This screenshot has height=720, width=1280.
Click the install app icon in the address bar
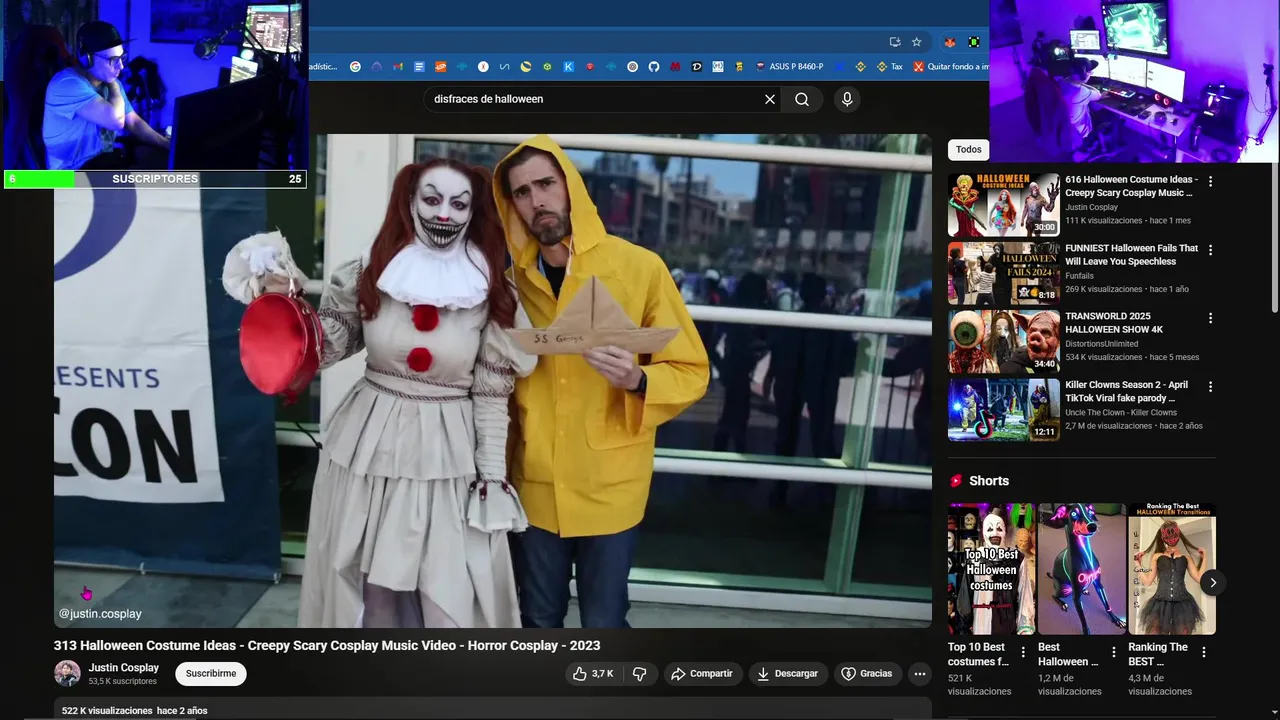[x=895, y=42]
